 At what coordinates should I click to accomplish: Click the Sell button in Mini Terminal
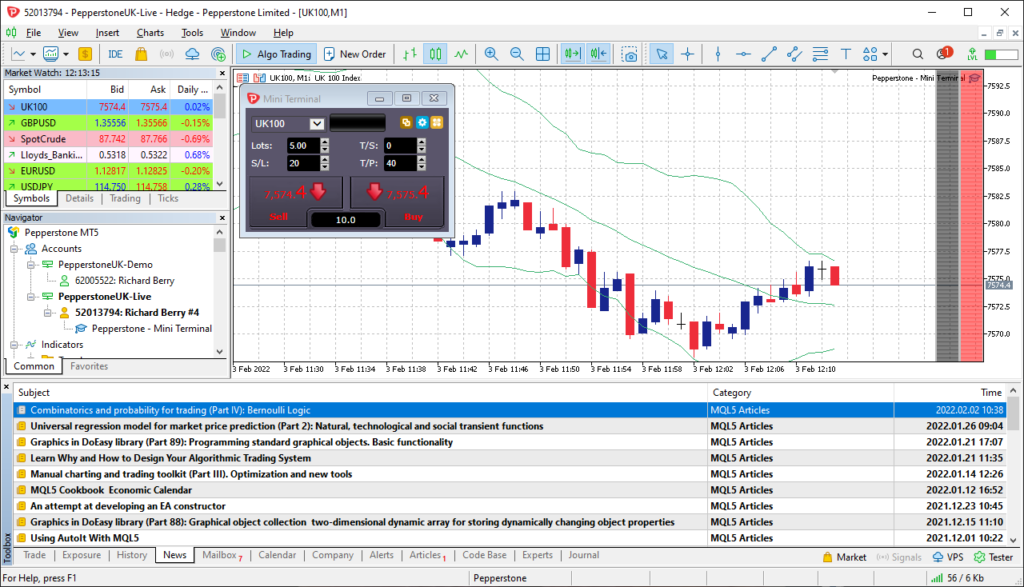279,215
